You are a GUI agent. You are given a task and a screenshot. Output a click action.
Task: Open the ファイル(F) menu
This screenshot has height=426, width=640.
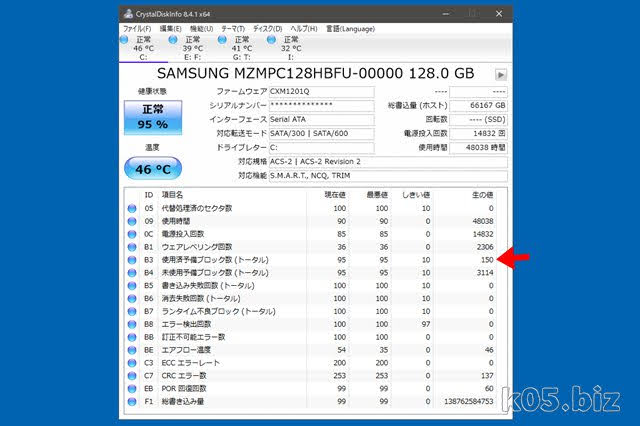tap(137, 29)
